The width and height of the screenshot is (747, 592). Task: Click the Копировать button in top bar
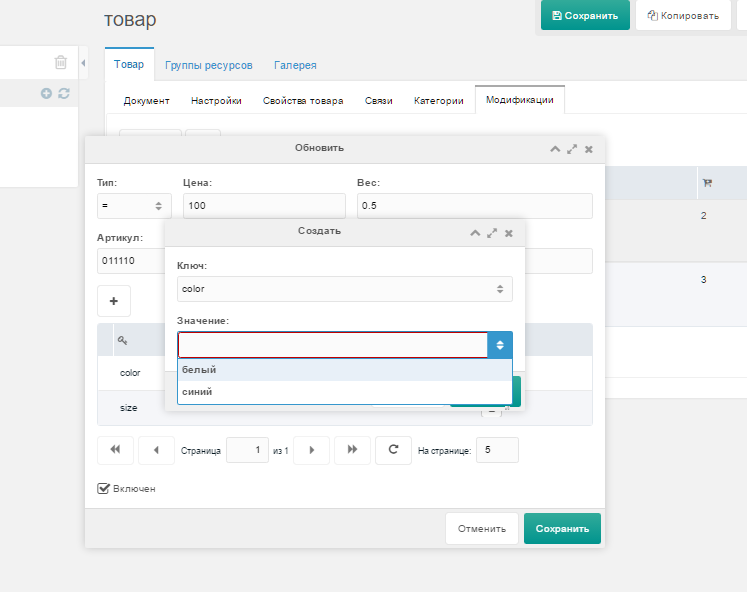pos(683,15)
